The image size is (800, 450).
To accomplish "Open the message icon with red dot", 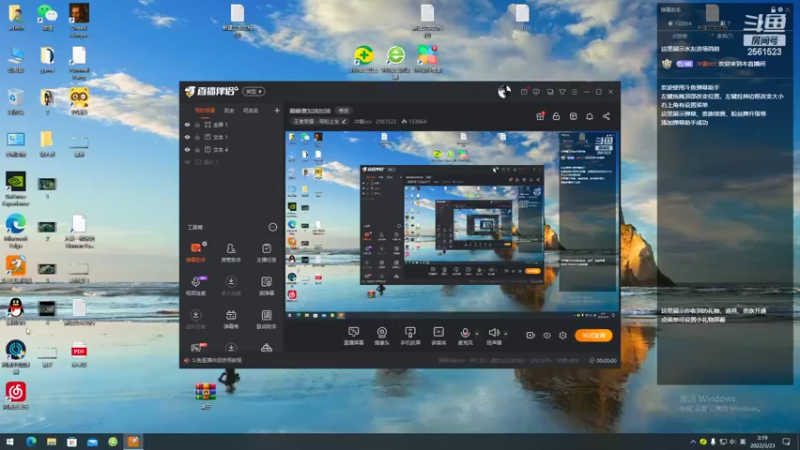I will tap(524, 92).
